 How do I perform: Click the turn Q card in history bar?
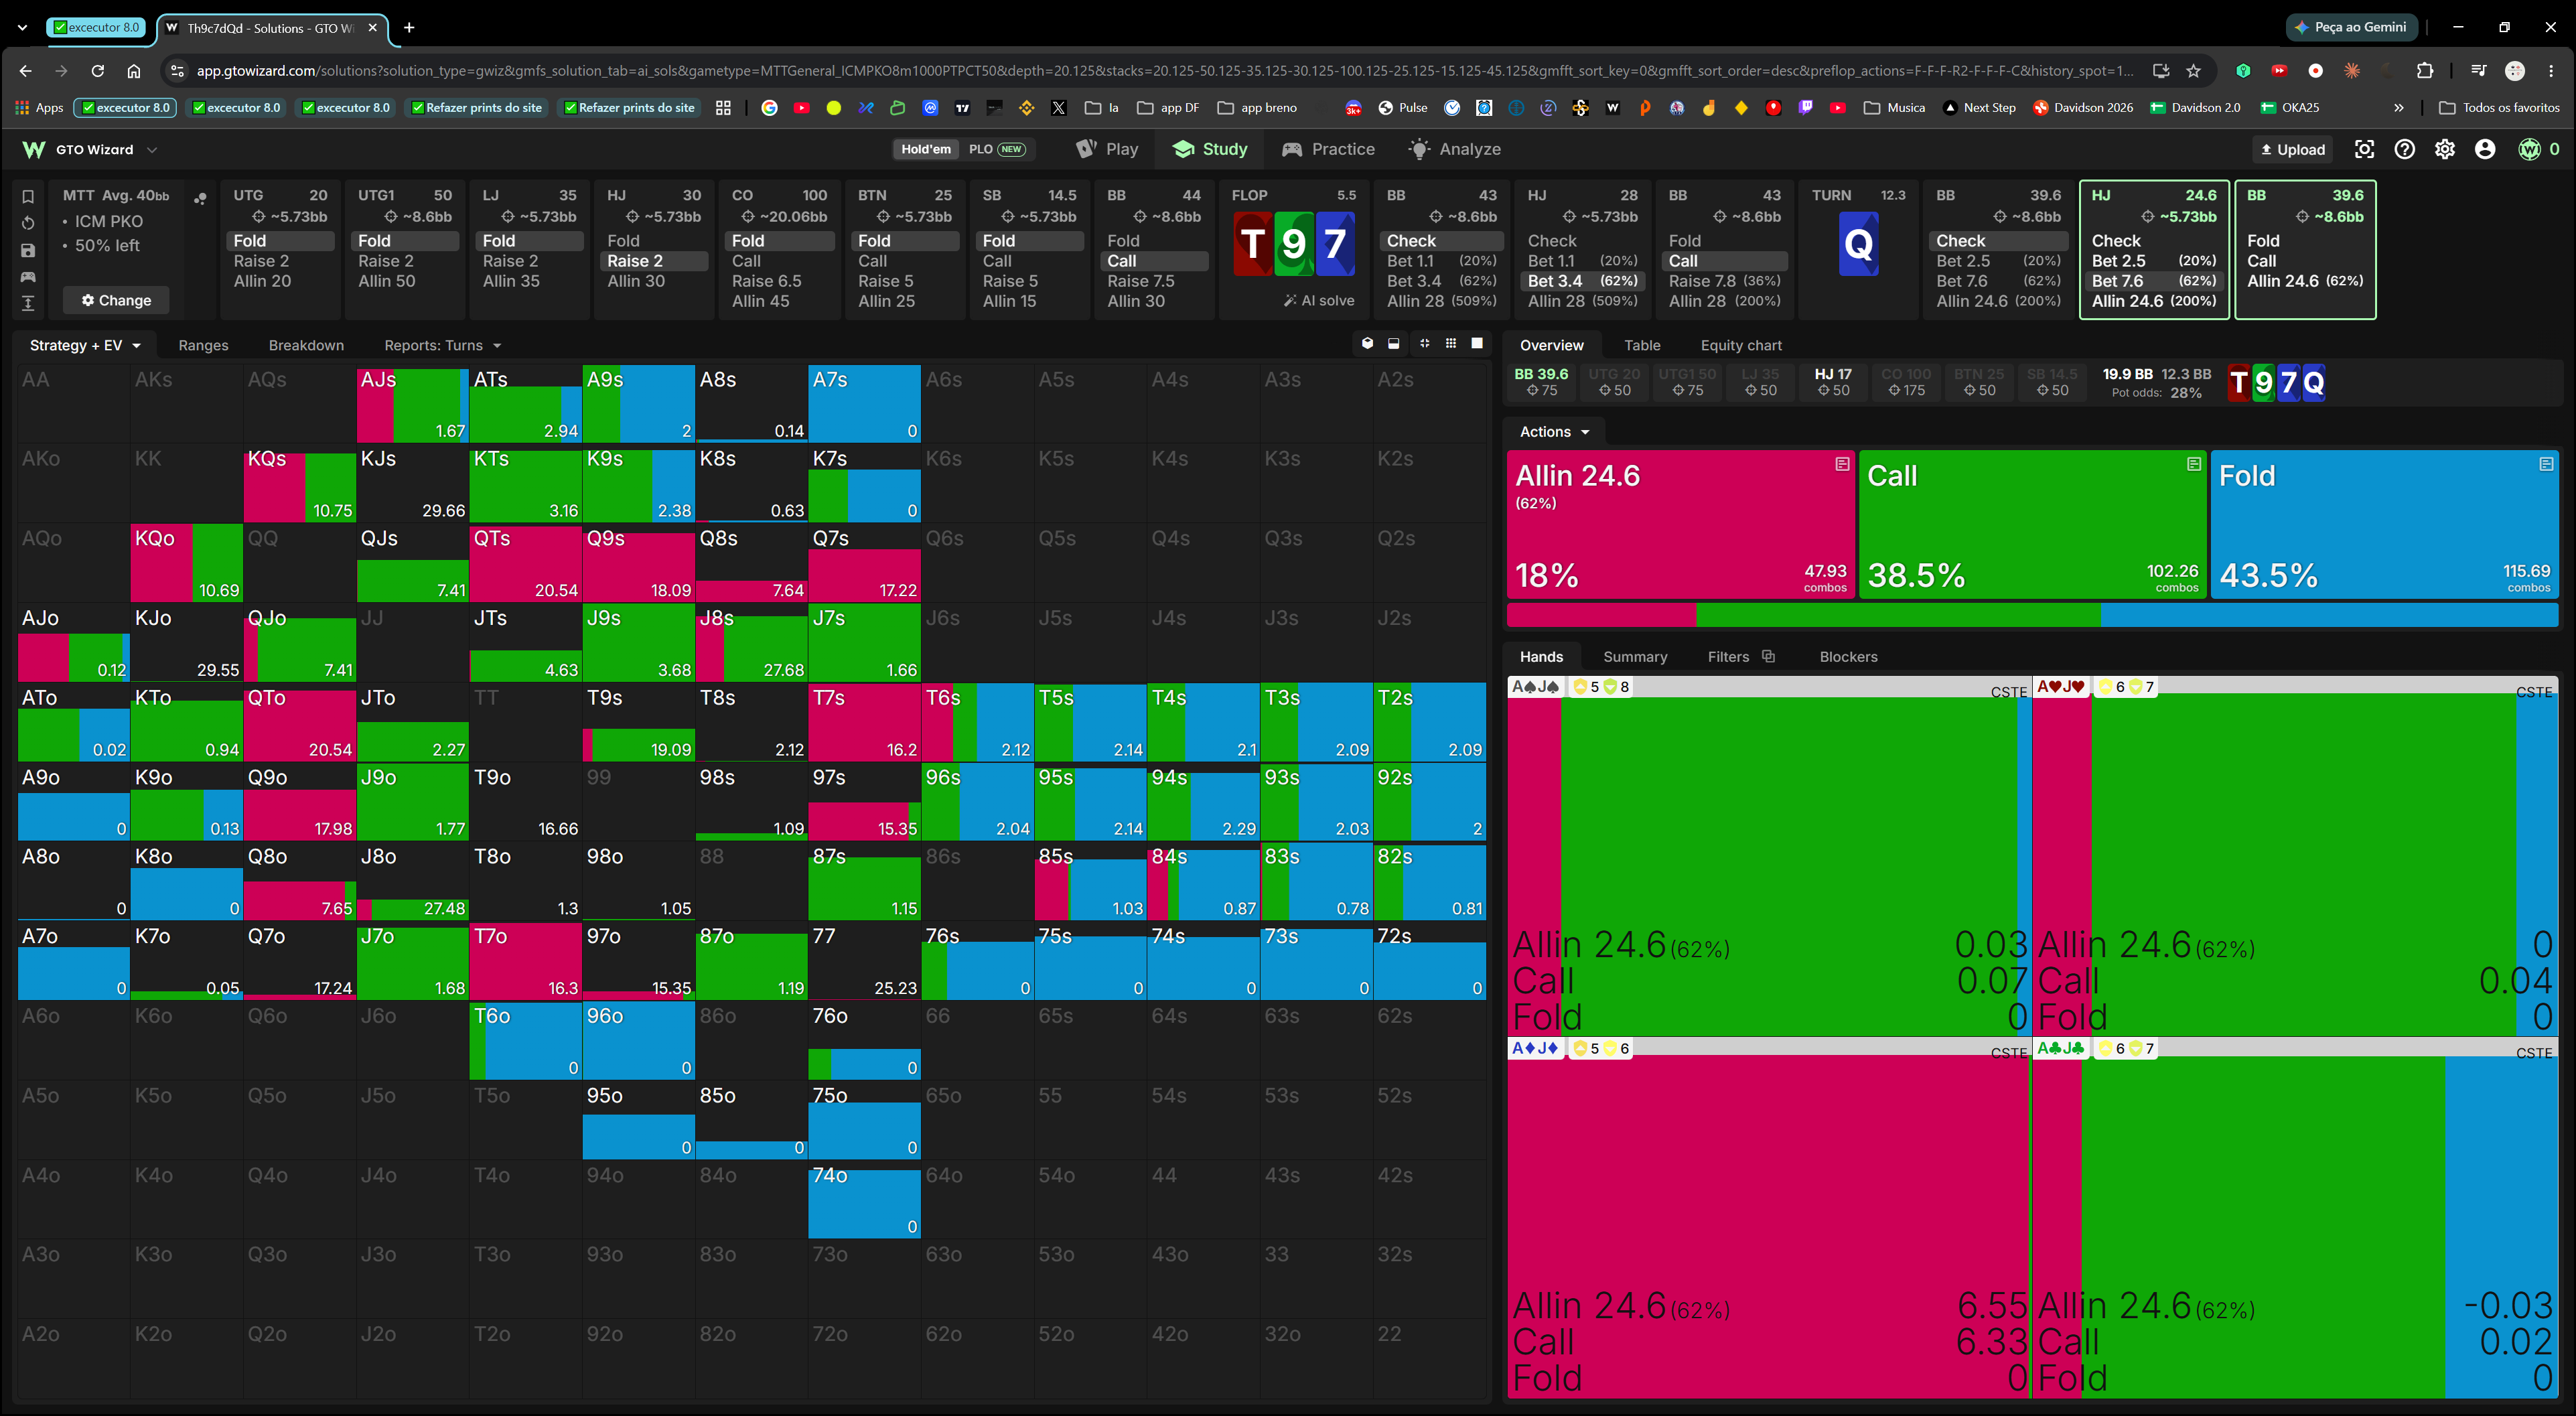tap(1858, 244)
